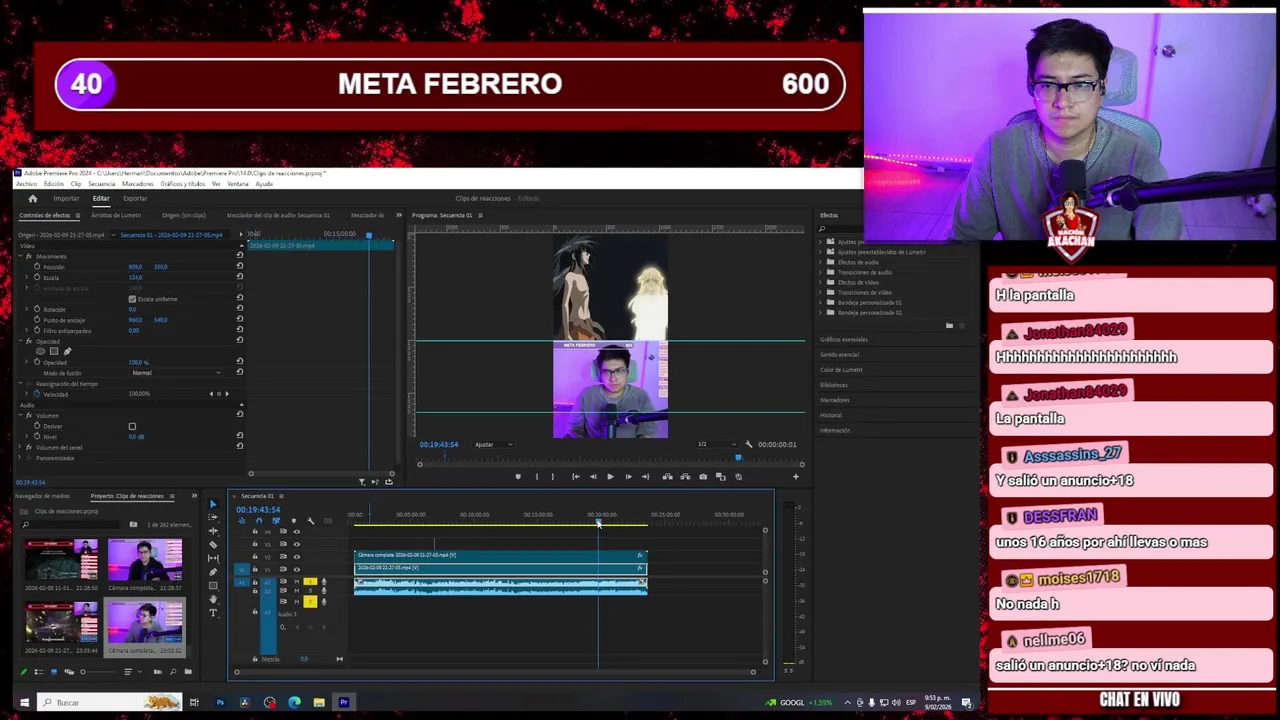Select the Ripple Edit tool
This screenshot has height=720, width=1280.
(x=213, y=531)
